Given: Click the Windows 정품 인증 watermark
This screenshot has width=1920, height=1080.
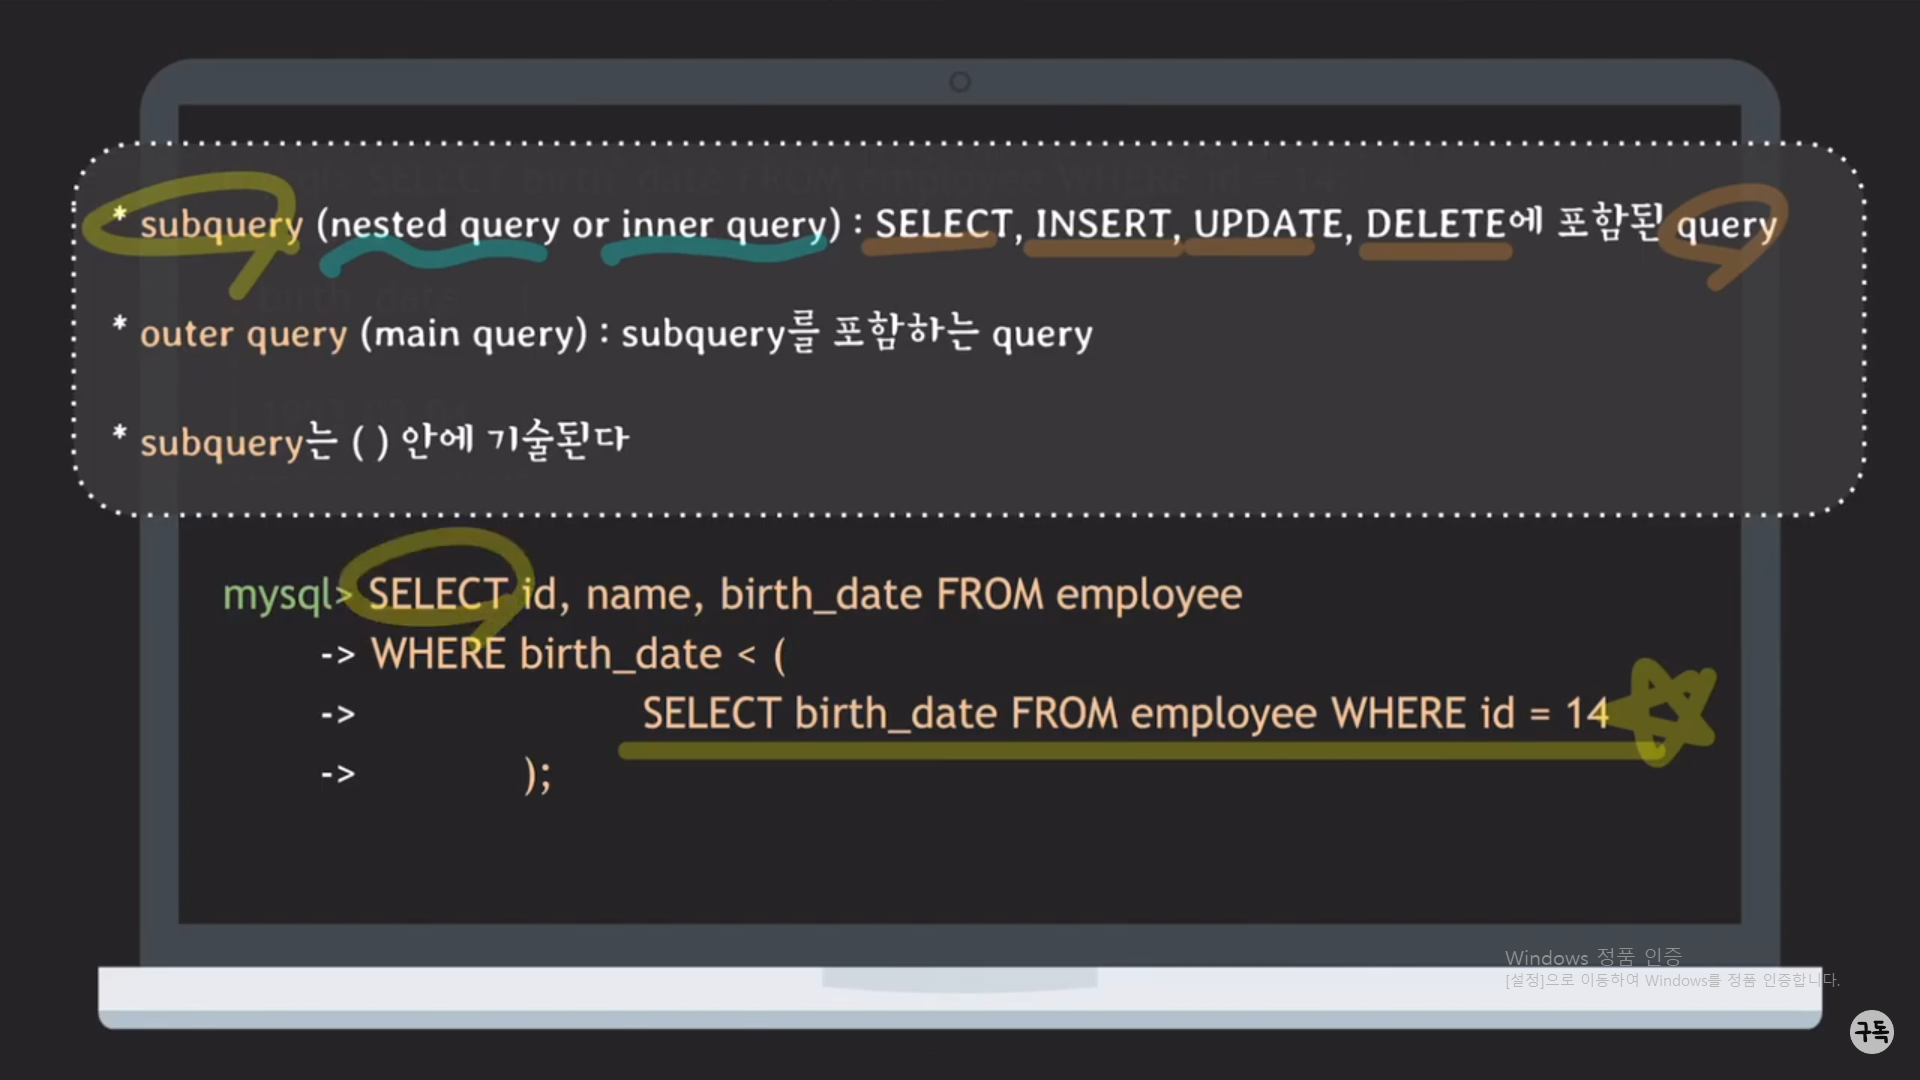Looking at the screenshot, I should tap(1593, 958).
